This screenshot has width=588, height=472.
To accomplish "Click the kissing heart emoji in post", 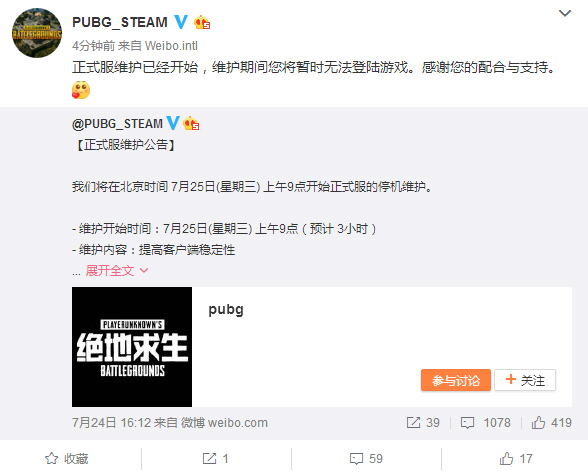I will [x=81, y=90].
